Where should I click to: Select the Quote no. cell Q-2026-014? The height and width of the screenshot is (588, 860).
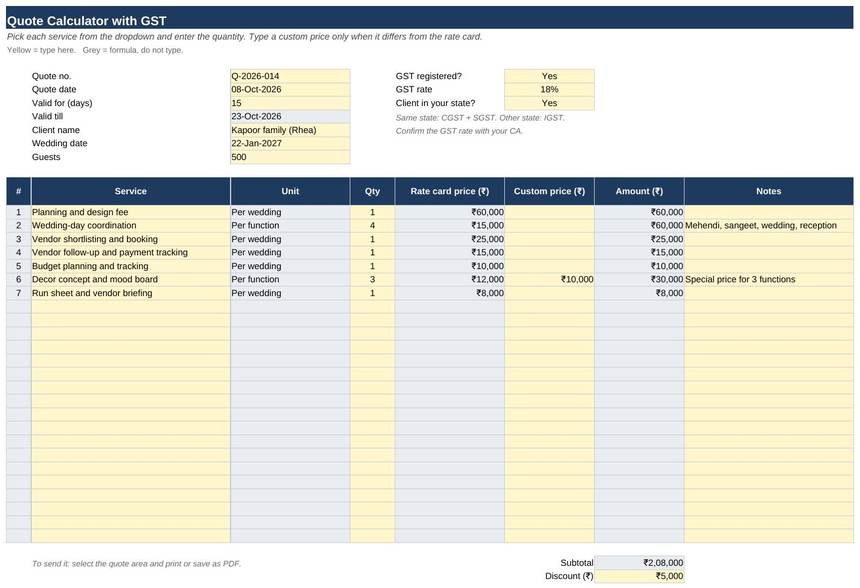[x=290, y=76]
